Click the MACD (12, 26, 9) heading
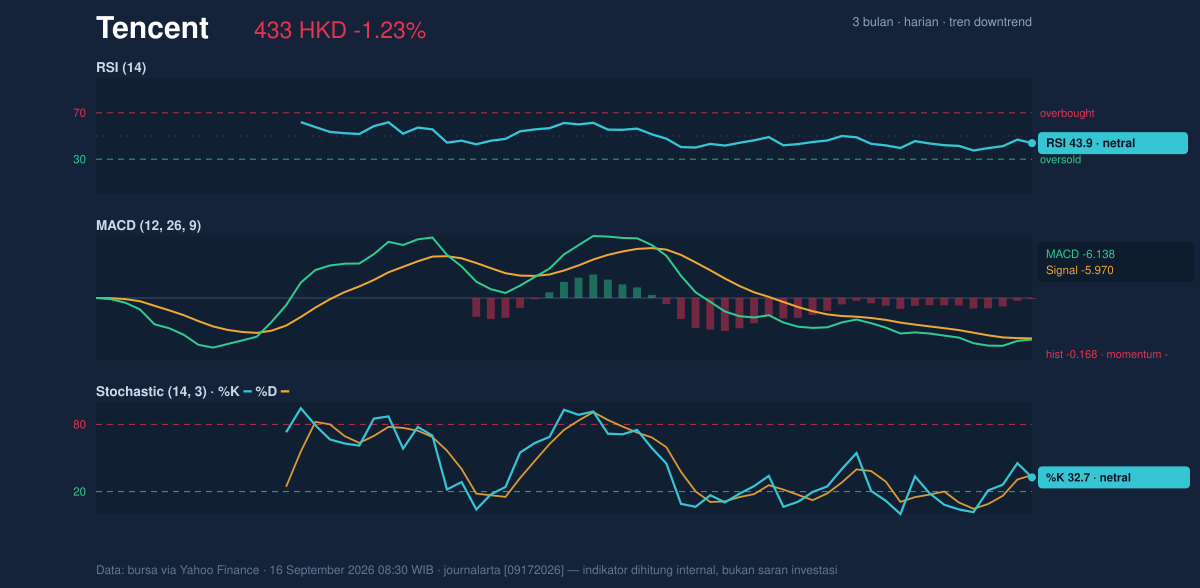 (148, 226)
